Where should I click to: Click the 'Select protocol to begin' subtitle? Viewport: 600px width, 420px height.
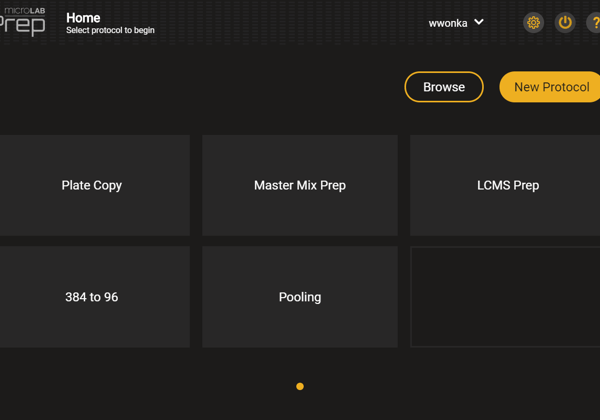click(x=110, y=30)
